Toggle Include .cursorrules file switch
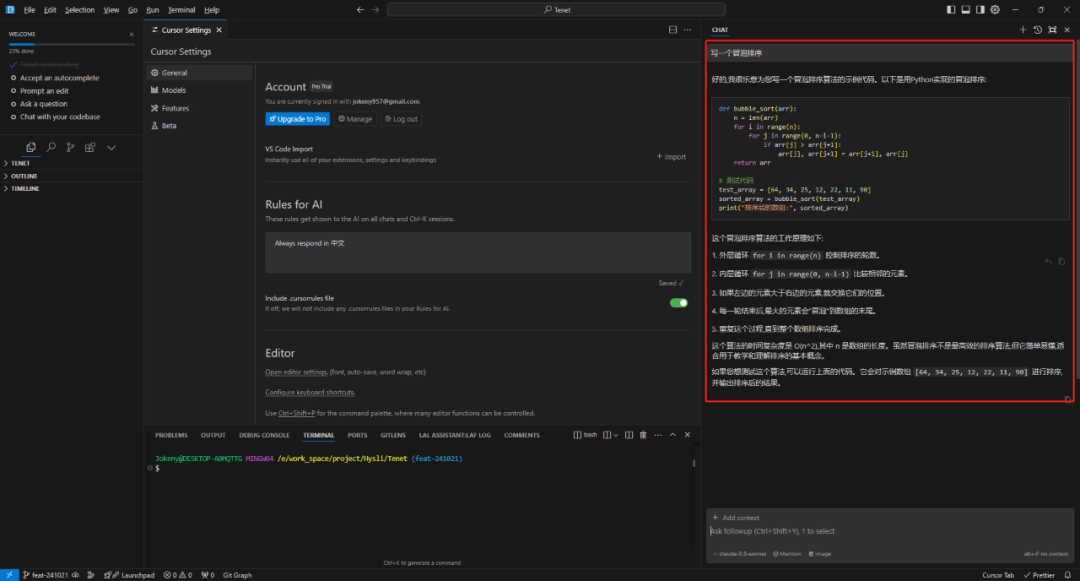 [x=678, y=303]
